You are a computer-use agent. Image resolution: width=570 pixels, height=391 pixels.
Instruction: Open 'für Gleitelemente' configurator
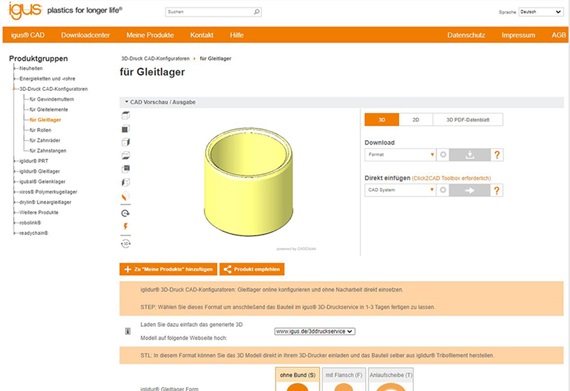coord(49,109)
